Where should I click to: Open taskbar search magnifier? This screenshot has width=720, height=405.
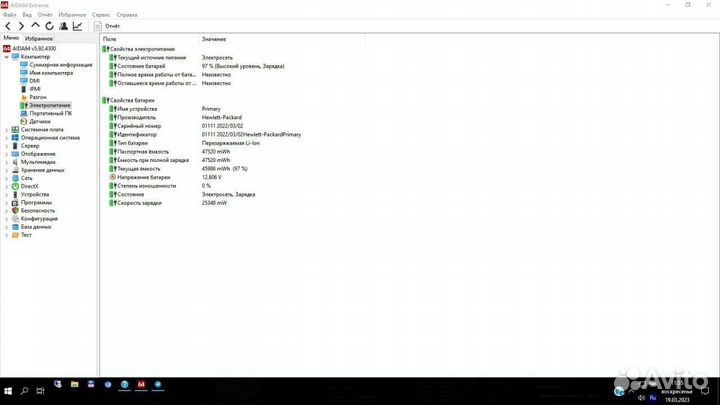(x=24, y=391)
